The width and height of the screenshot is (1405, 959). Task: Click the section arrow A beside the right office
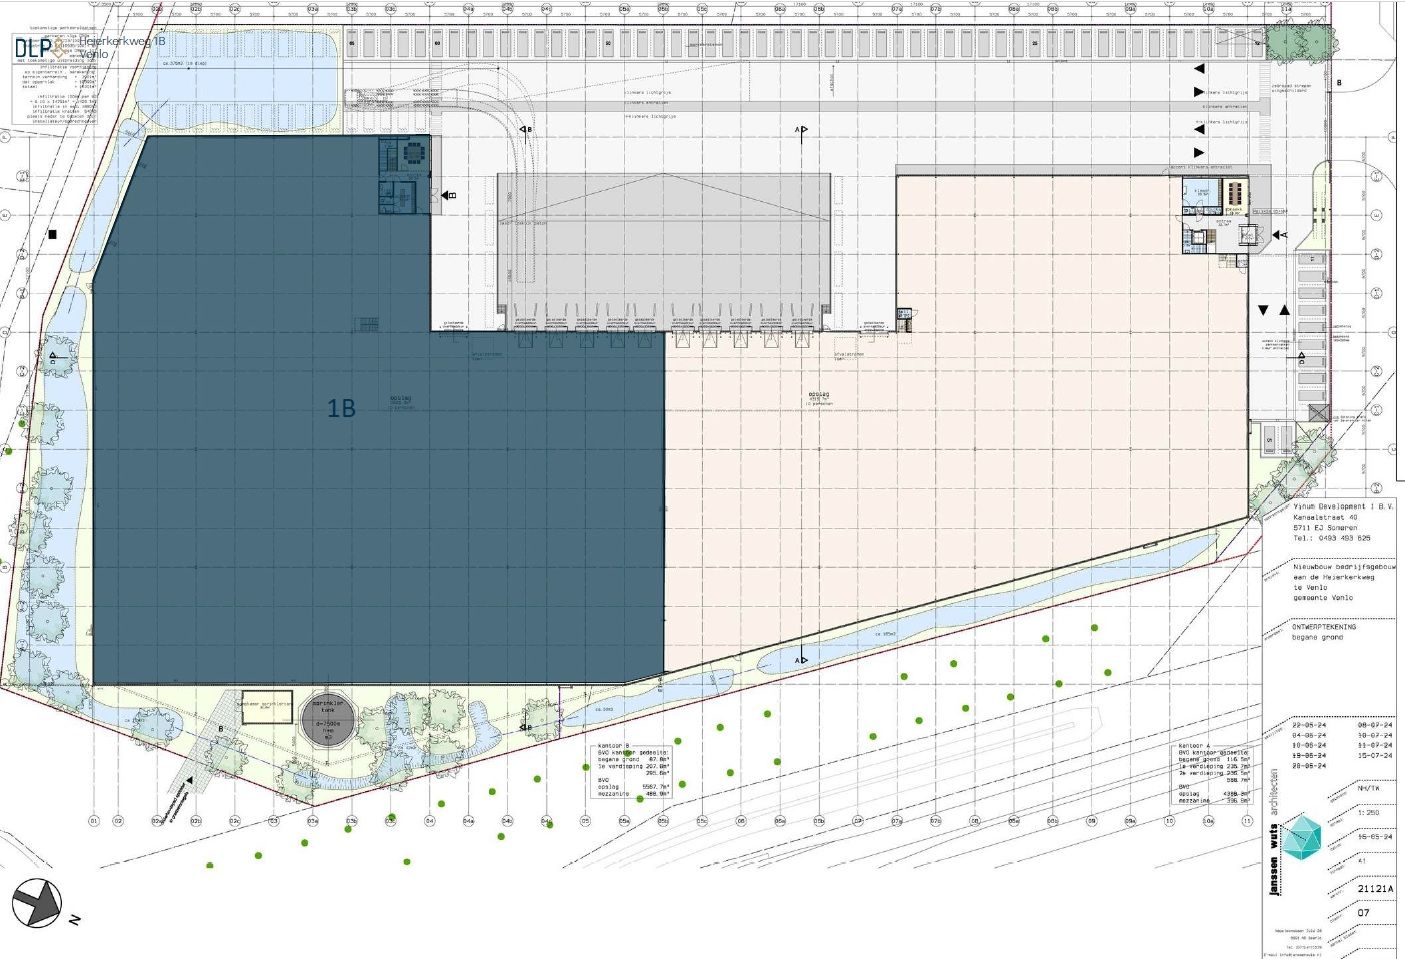1279,236
